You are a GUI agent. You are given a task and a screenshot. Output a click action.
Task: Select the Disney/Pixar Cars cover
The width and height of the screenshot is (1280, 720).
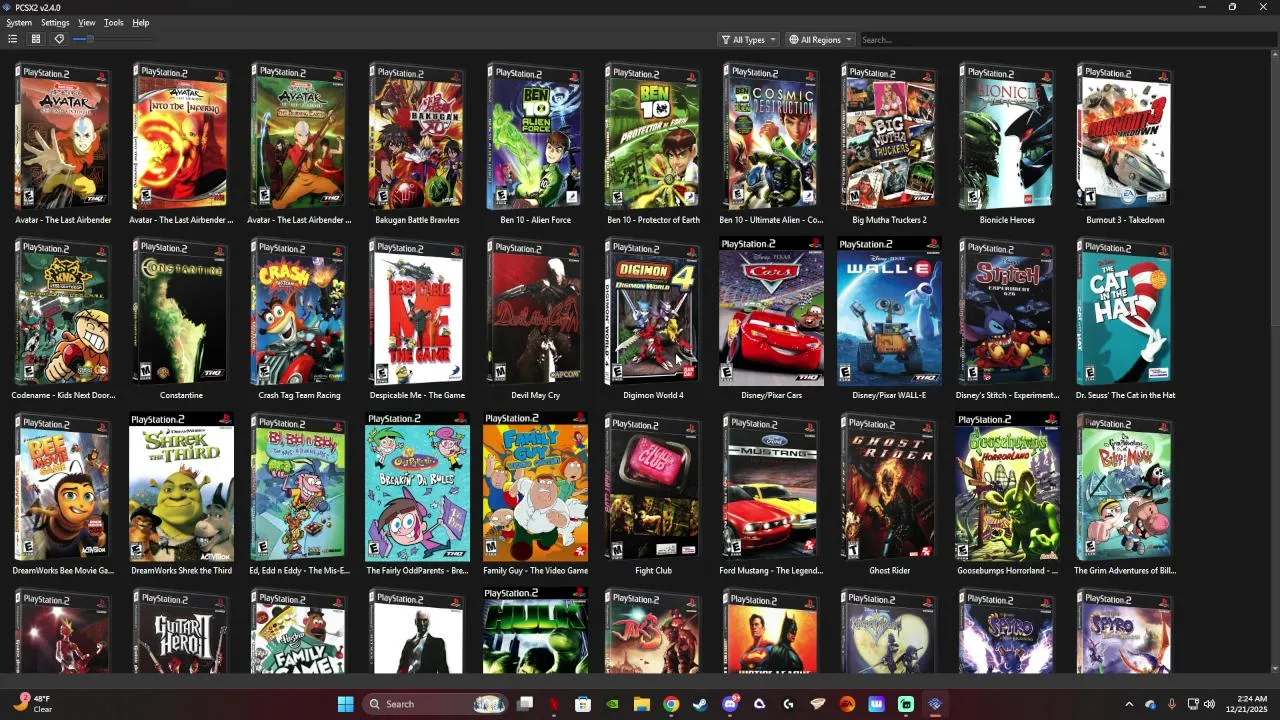coord(771,312)
